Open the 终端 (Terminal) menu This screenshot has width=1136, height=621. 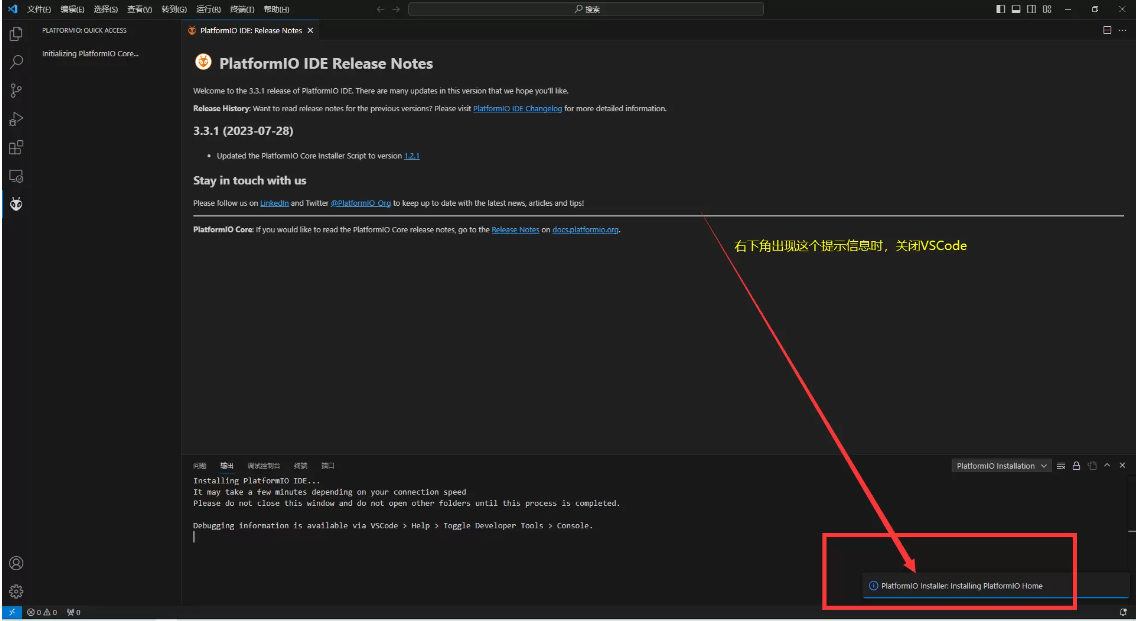pyautogui.click(x=242, y=9)
